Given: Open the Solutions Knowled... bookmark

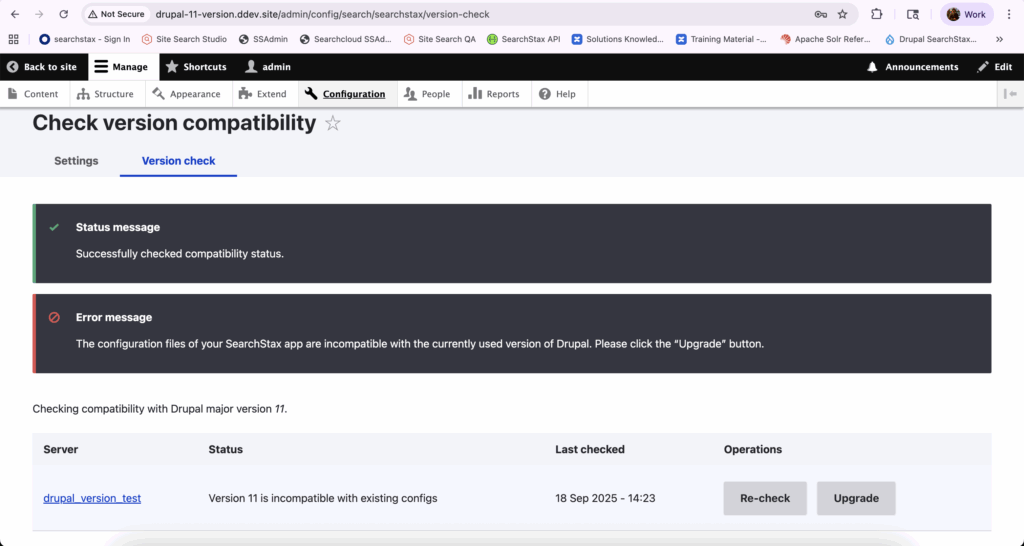Looking at the screenshot, I should pos(618,39).
